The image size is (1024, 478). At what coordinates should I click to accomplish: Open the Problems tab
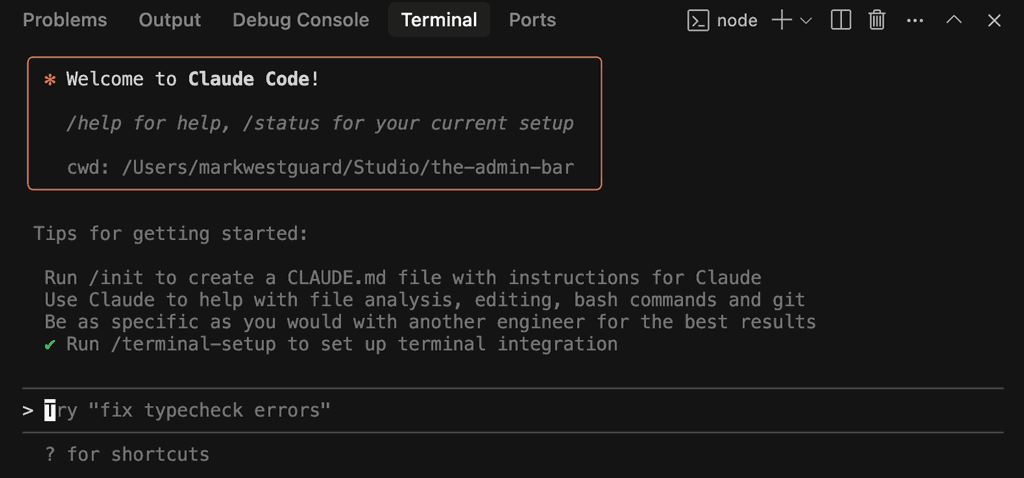click(x=65, y=20)
